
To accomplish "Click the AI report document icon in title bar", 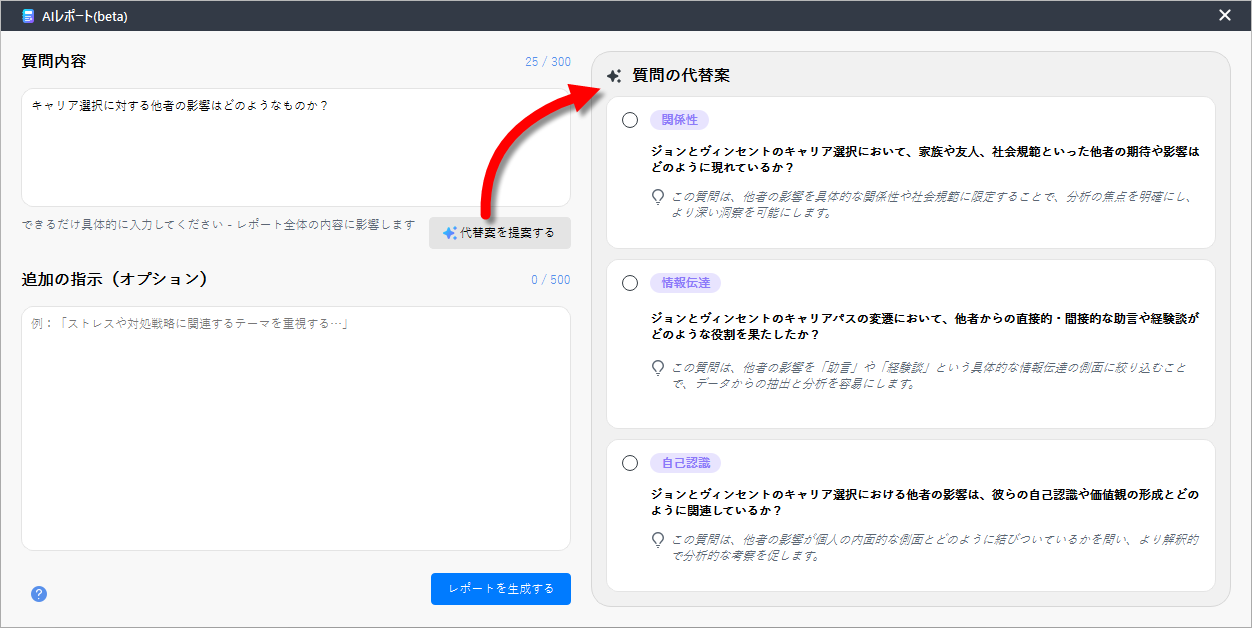I will 28,16.
